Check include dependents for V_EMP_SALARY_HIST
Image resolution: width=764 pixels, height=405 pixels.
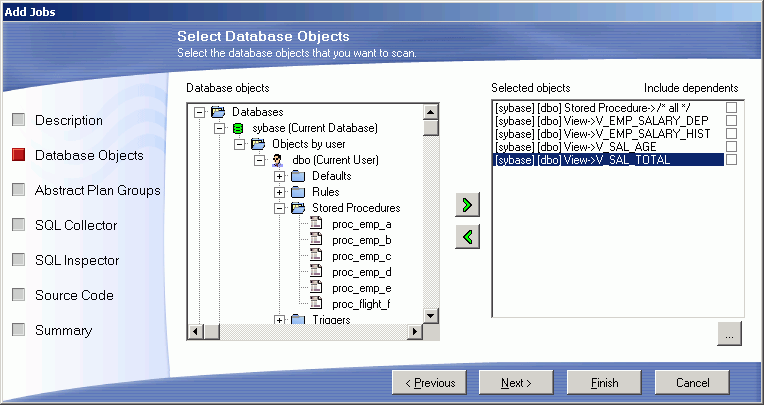click(731, 134)
